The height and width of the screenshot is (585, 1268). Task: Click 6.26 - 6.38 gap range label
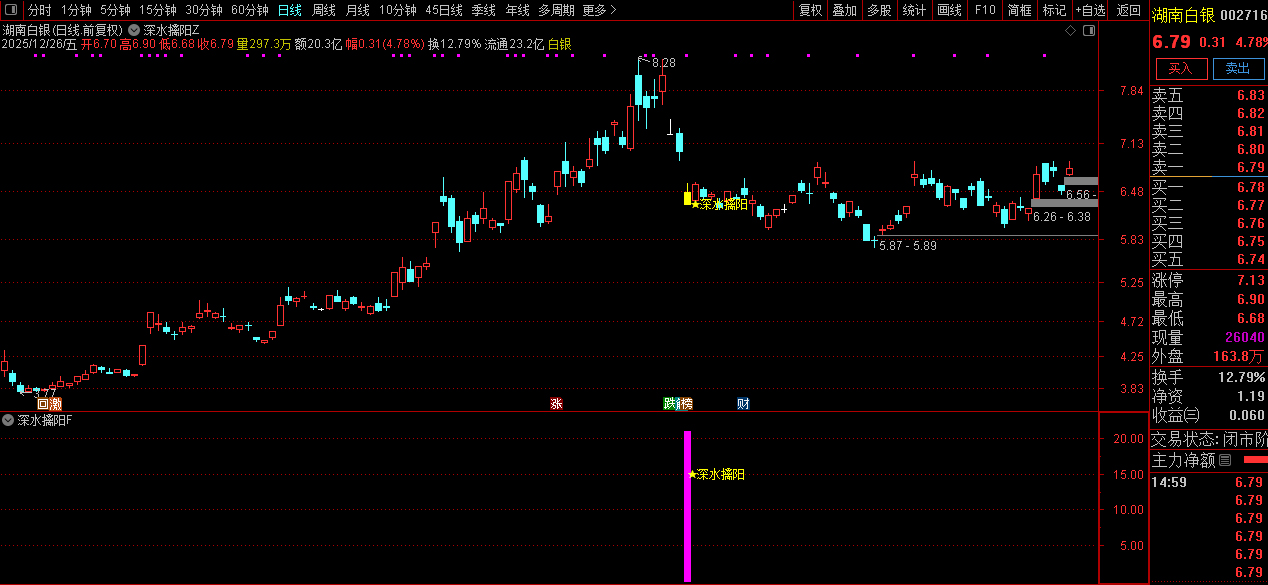(1062, 217)
